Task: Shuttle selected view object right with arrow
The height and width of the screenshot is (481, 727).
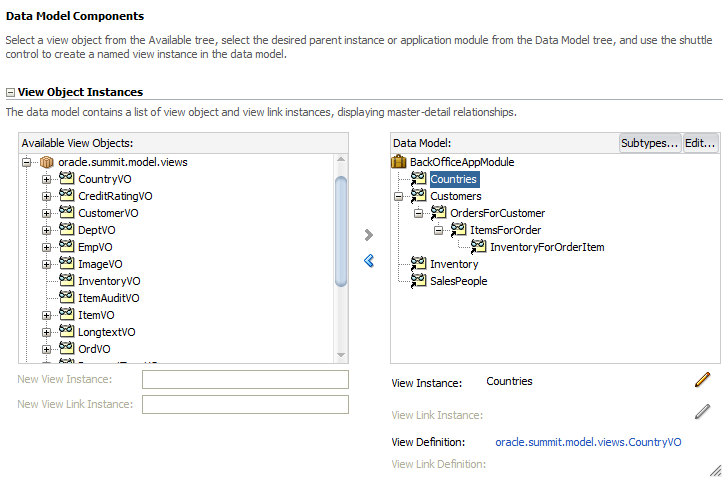Action: click(369, 235)
